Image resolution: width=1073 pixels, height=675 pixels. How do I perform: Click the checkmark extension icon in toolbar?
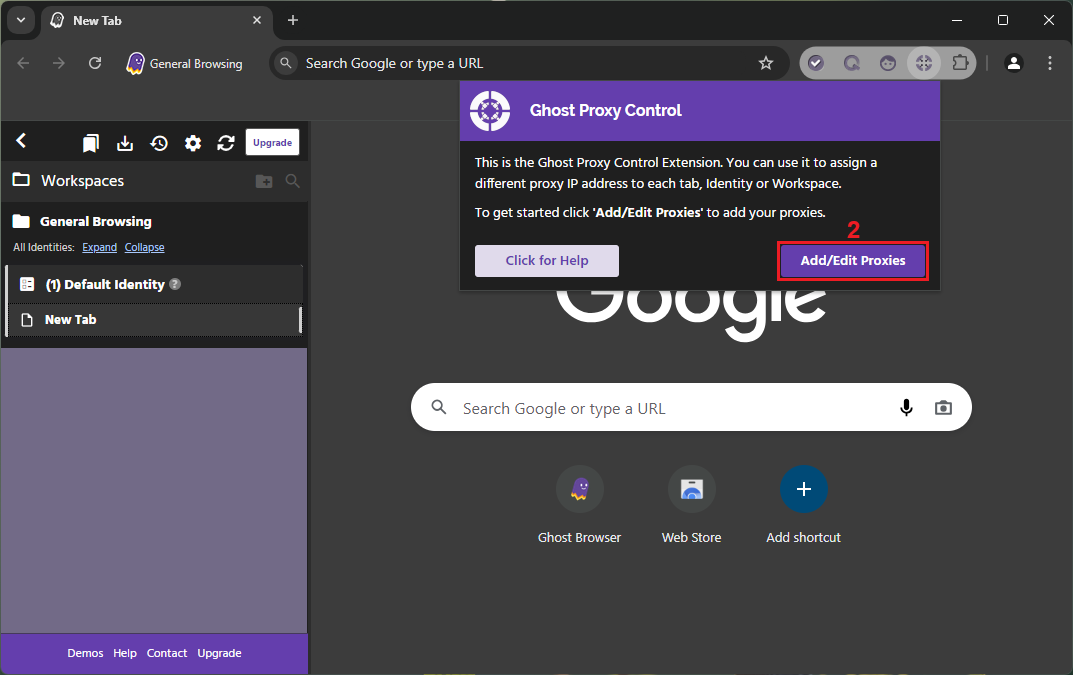816,64
